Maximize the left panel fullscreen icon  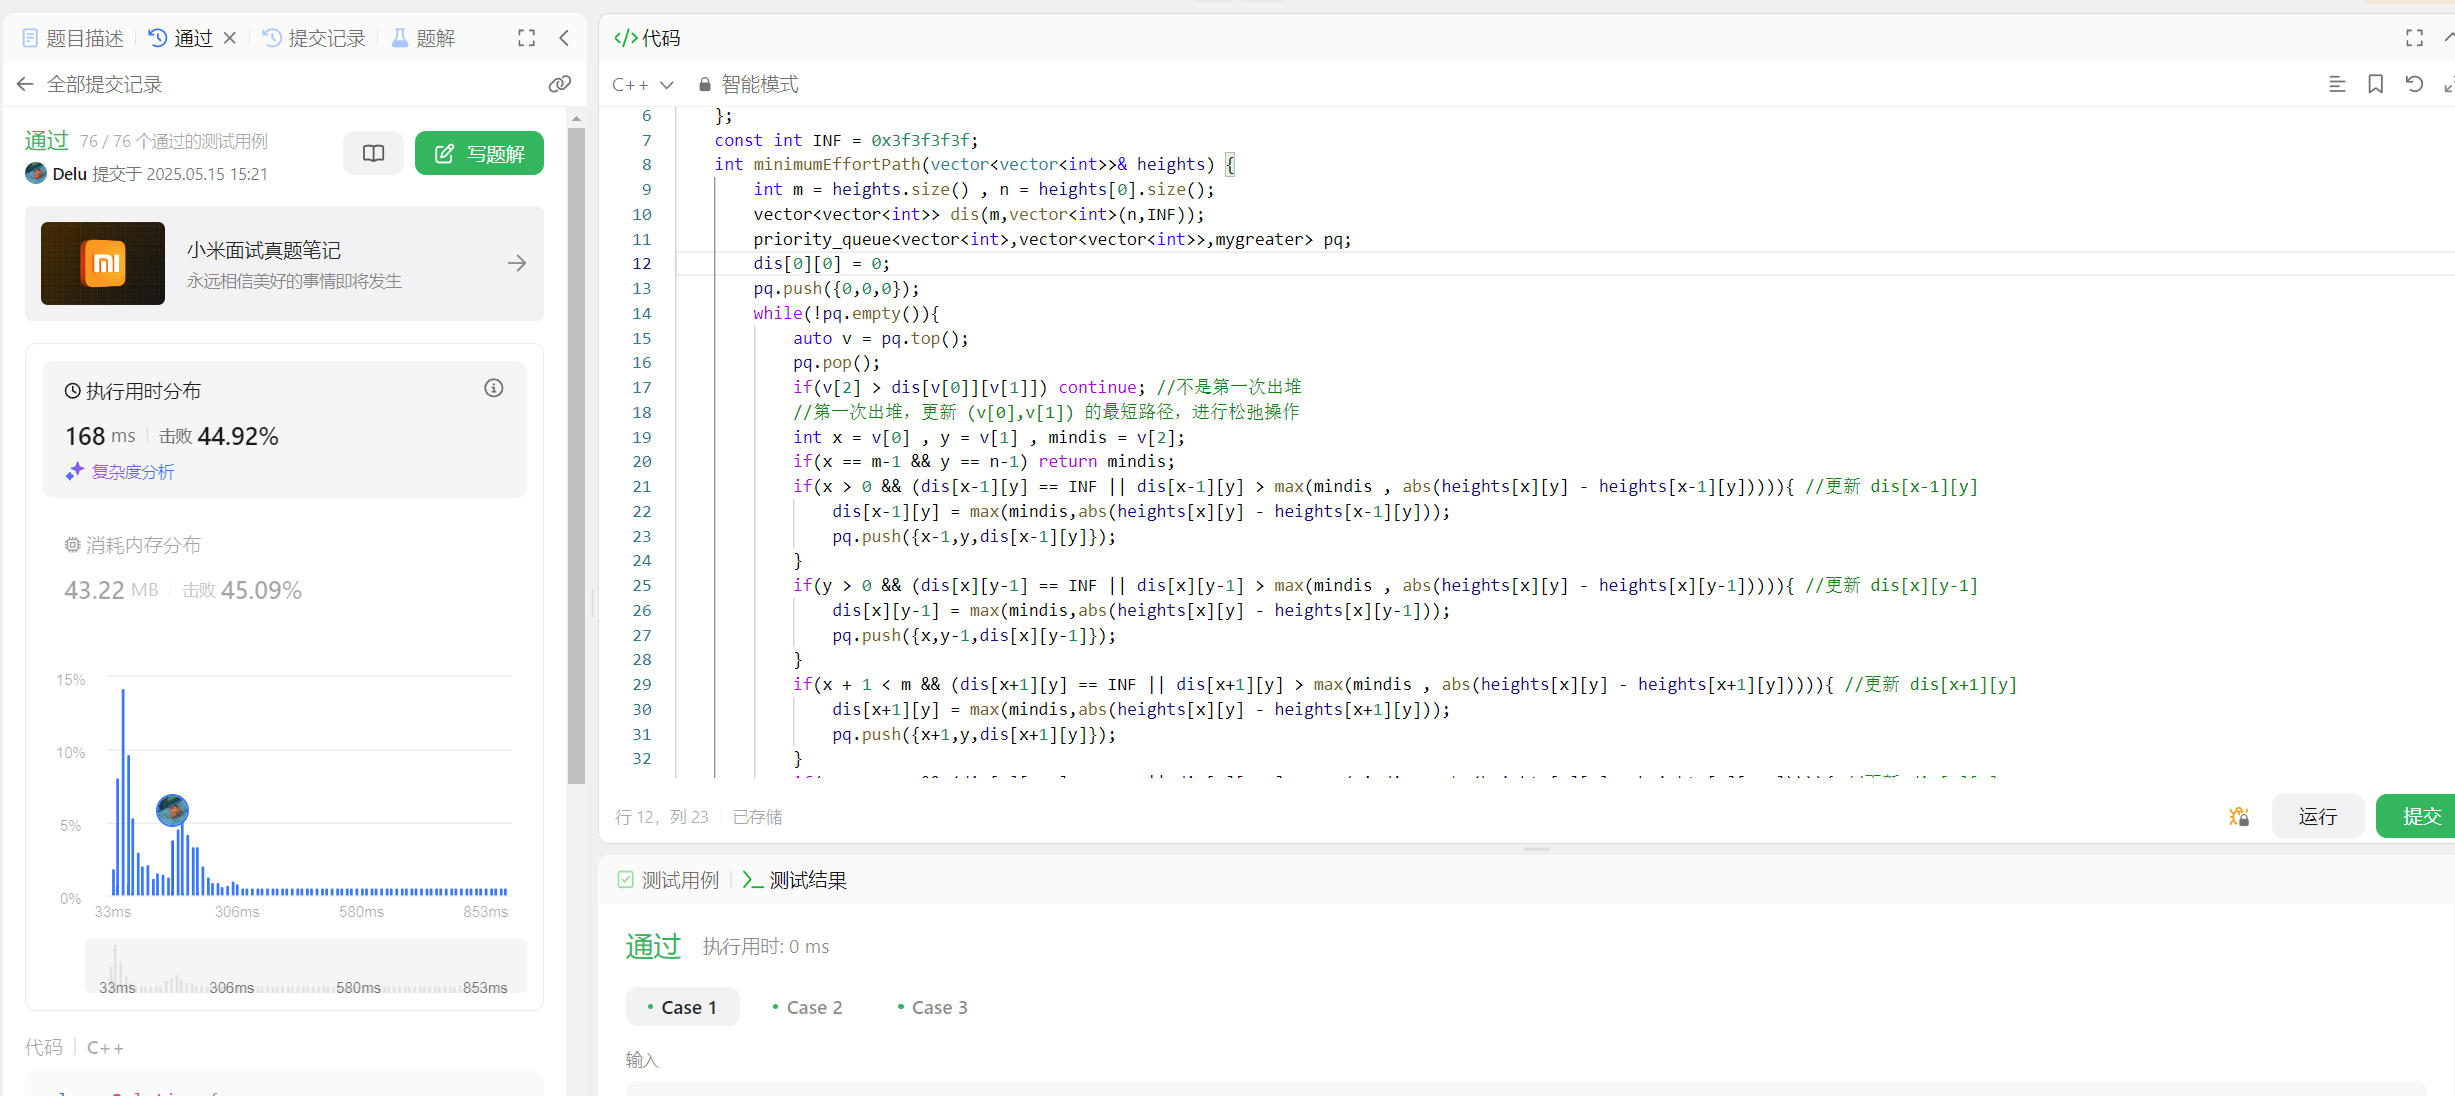(527, 38)
